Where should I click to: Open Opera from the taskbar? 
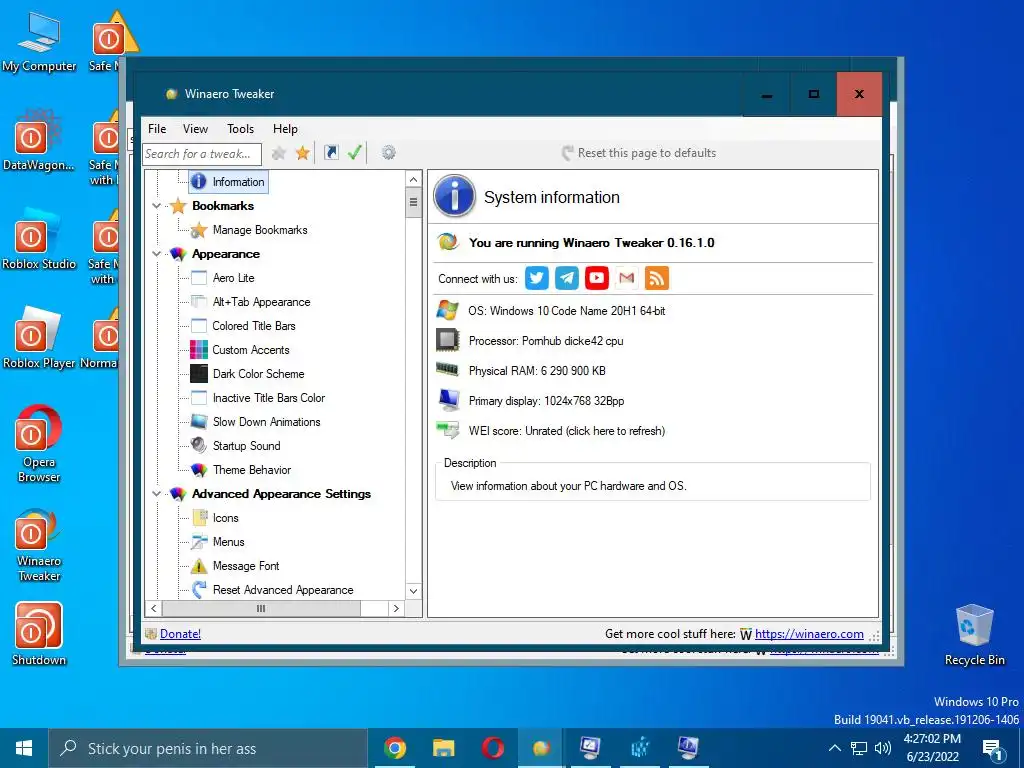[492, 748]
